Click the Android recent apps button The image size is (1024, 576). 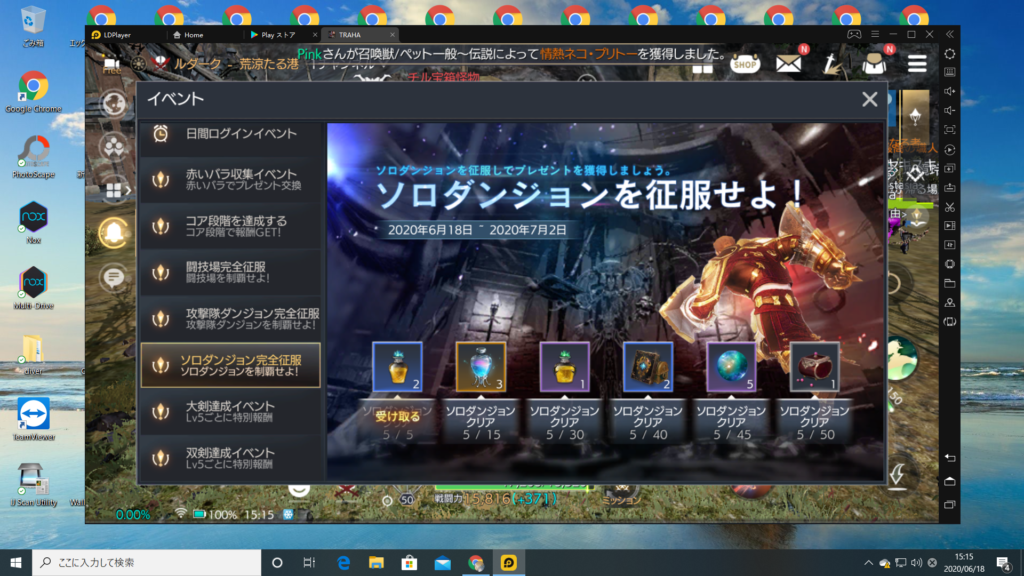coord(950,504)
